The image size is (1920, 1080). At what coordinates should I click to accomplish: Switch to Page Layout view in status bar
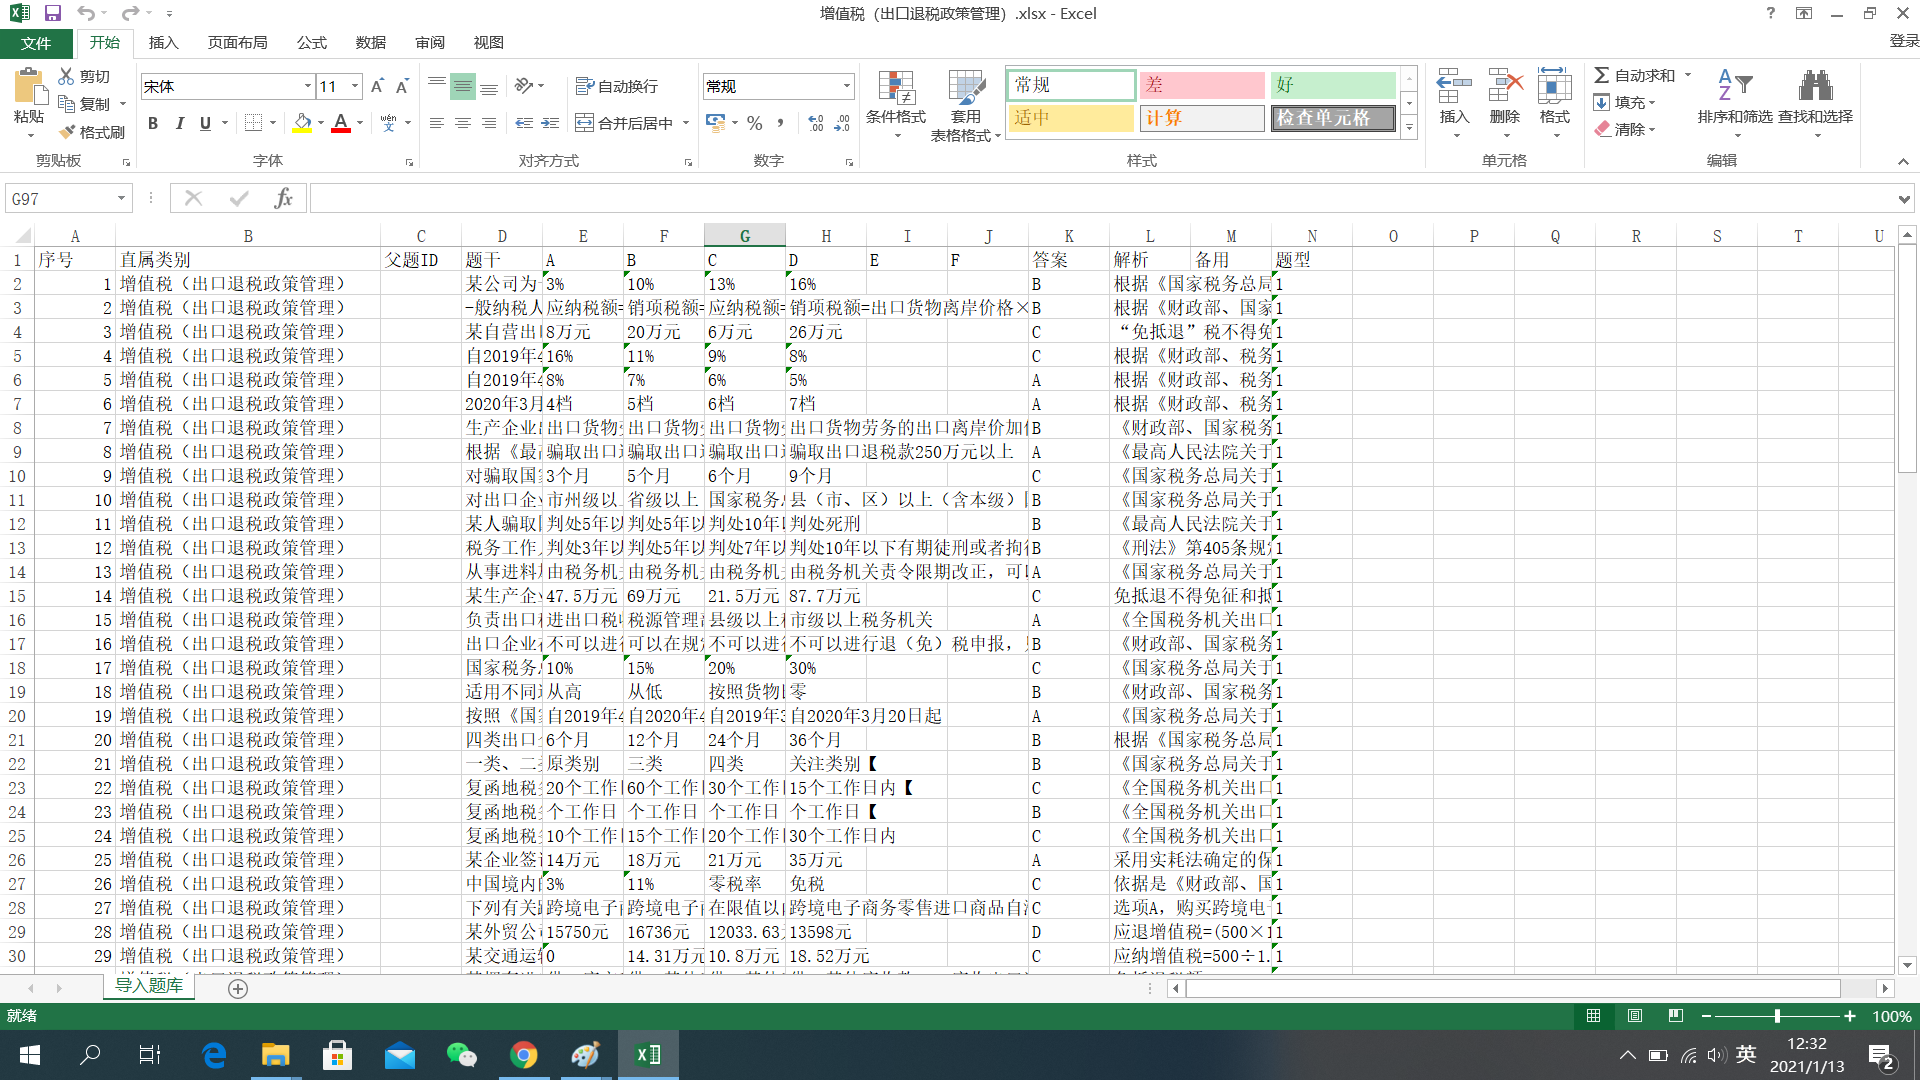[1635, 1016]
